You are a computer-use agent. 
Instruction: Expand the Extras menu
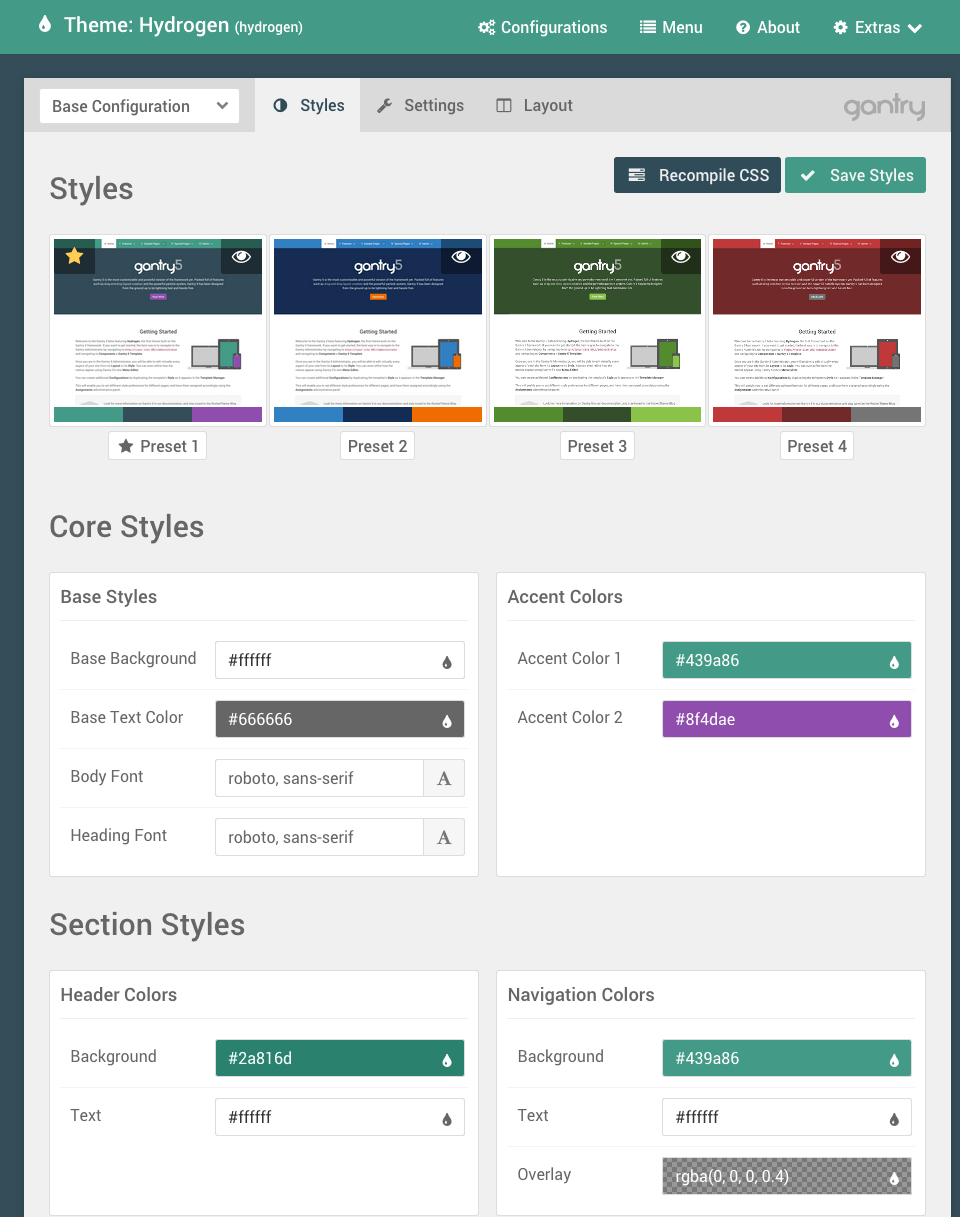pyautogui.click(x=877, y=27)
